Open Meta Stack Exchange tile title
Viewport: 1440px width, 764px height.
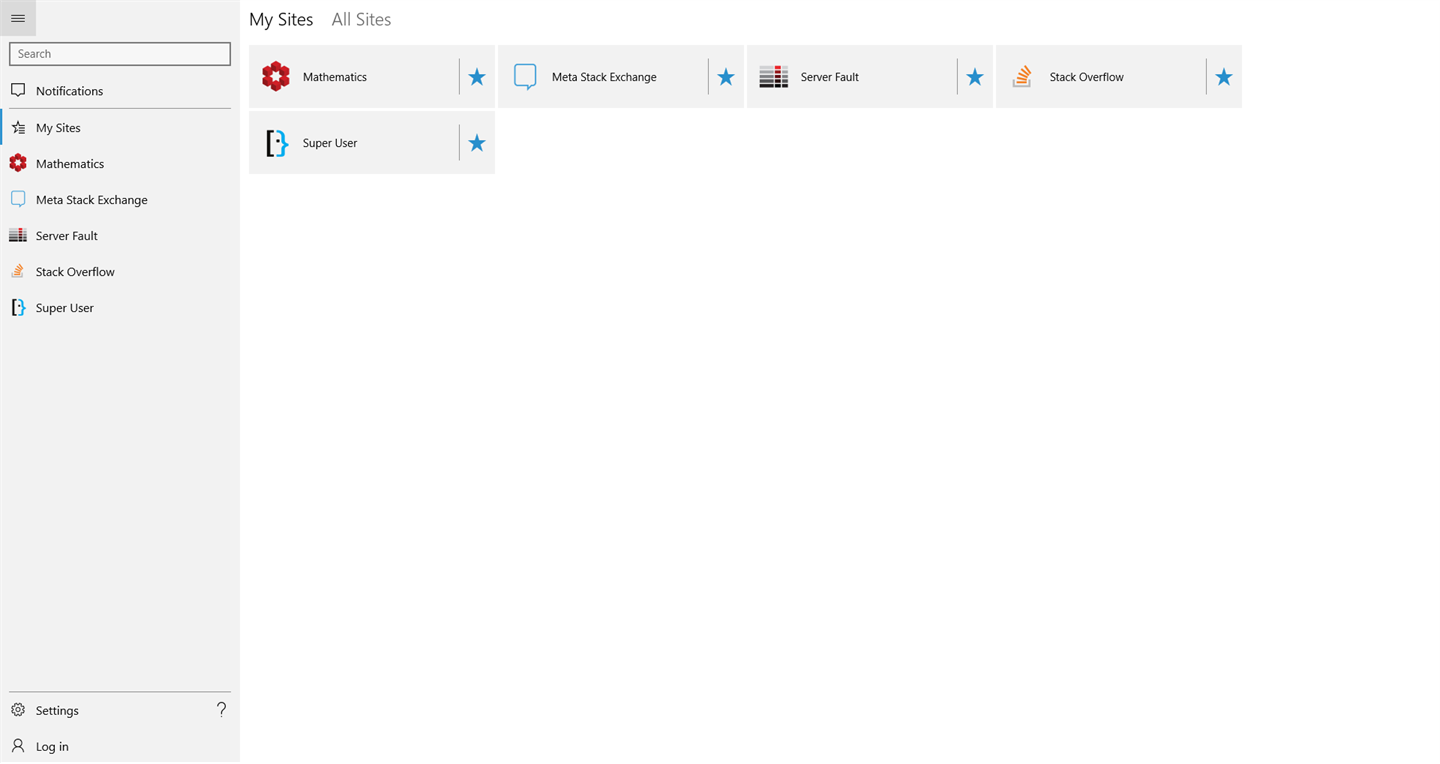pyautogui.click(x=604, y=77)
